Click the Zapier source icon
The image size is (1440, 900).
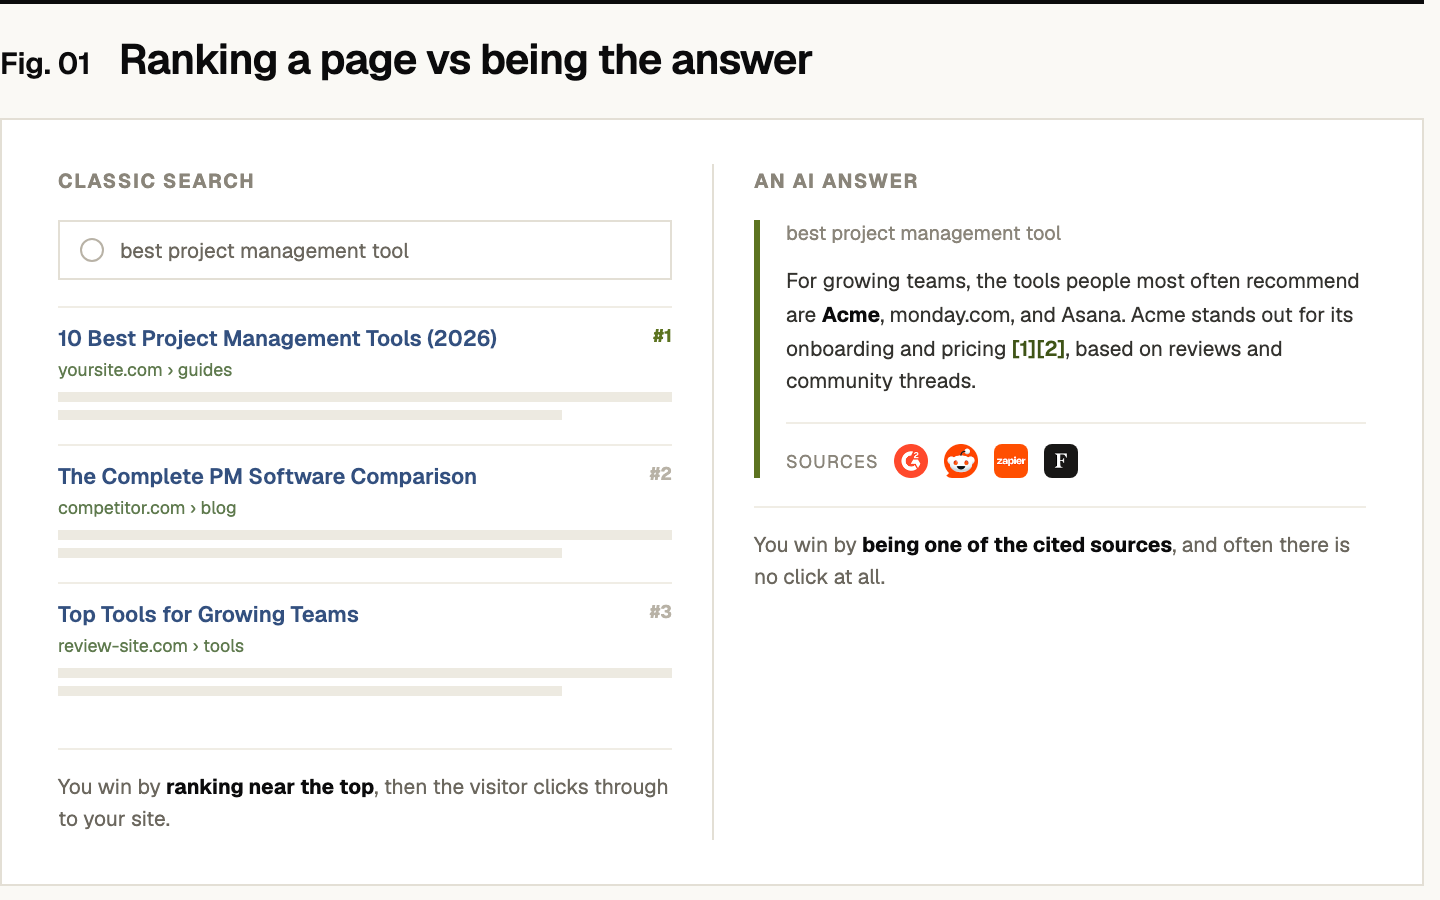tap(1011, 461)
